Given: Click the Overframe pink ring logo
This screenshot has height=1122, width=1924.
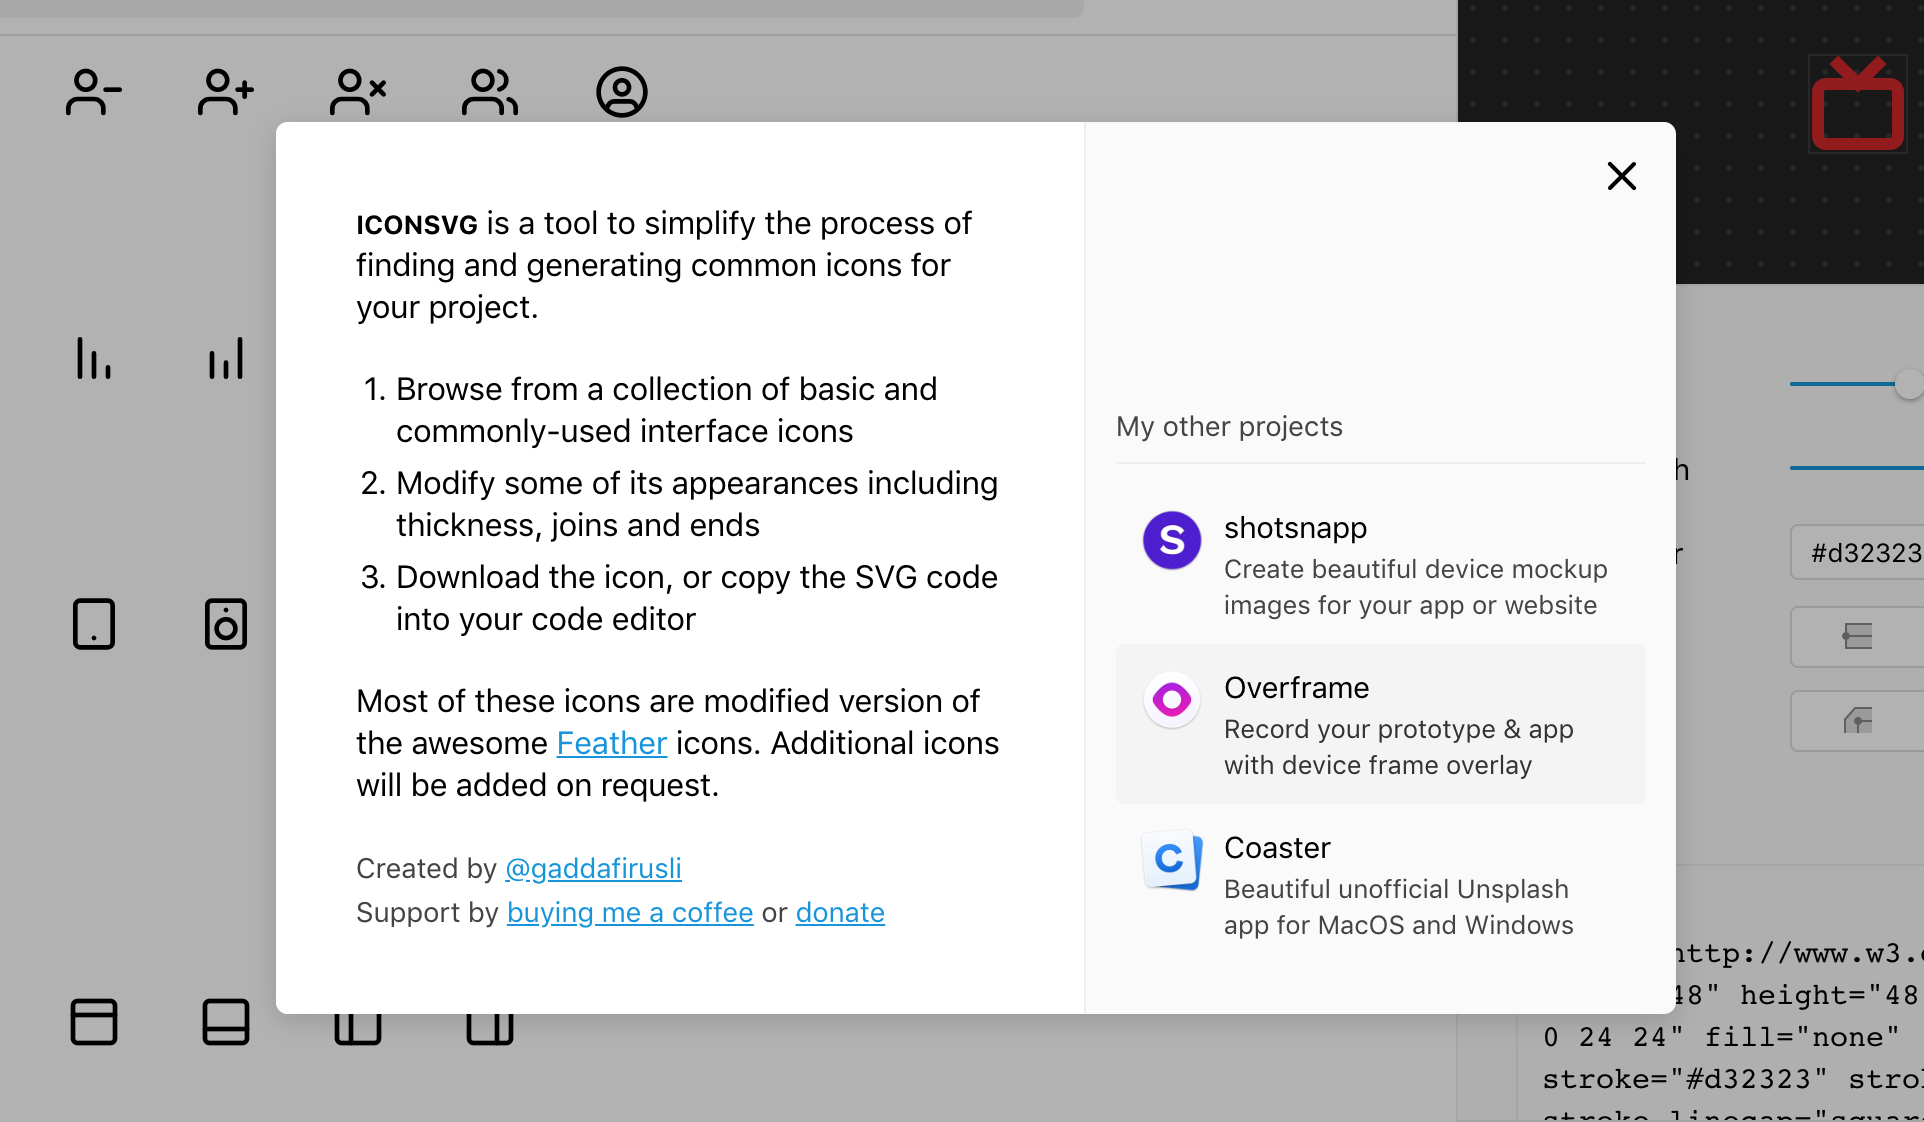Looking at the screenshot, I should (1172, 700).
